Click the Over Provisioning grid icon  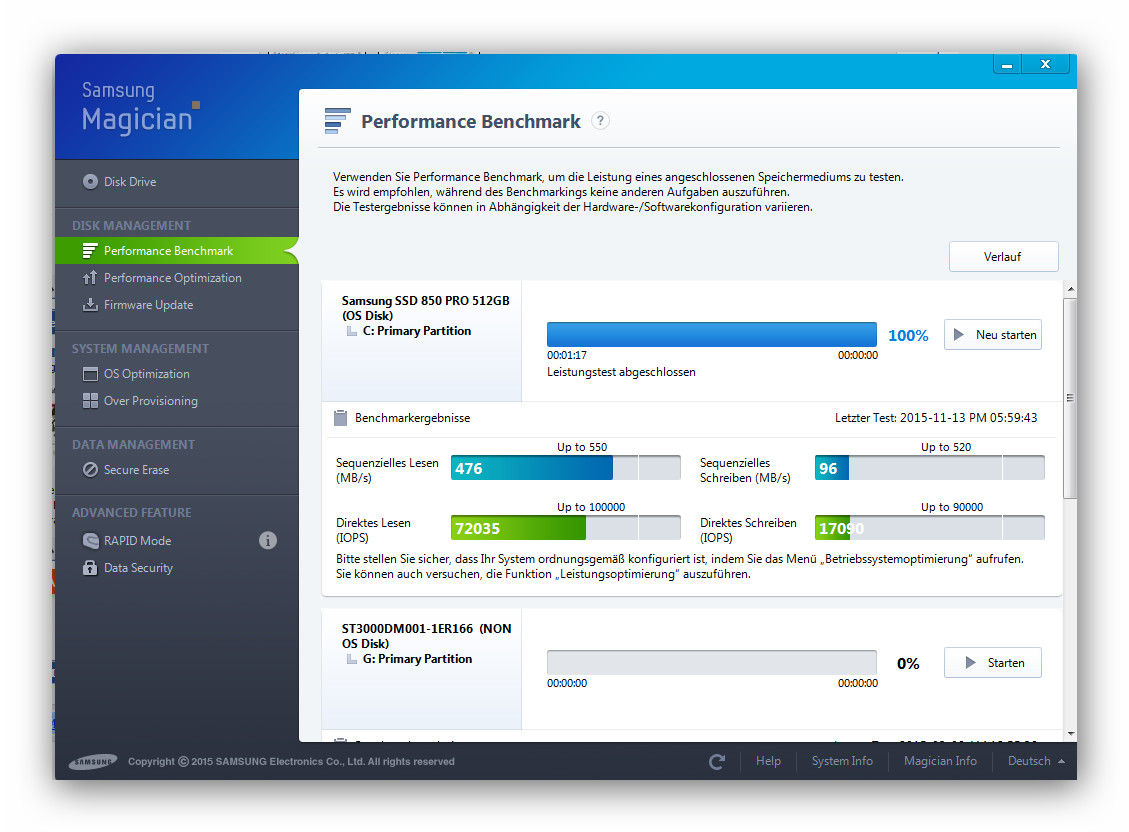[x=90, y=401]
